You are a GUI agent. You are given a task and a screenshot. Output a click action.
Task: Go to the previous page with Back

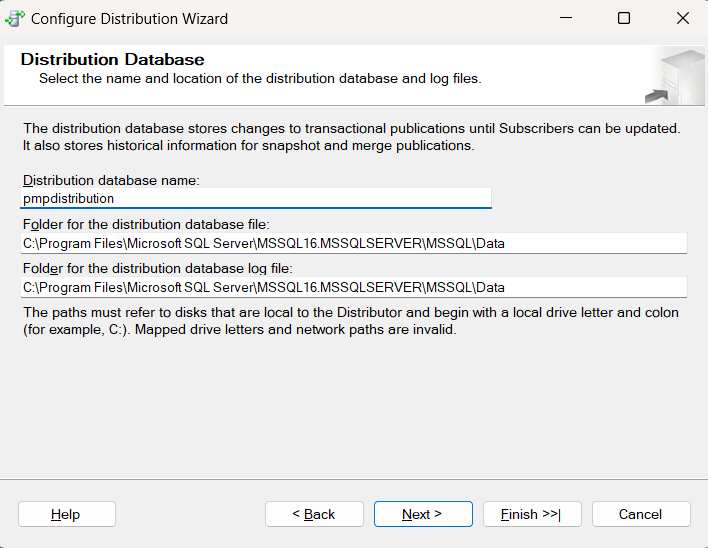pyautogui.click(x=314, y=514)
